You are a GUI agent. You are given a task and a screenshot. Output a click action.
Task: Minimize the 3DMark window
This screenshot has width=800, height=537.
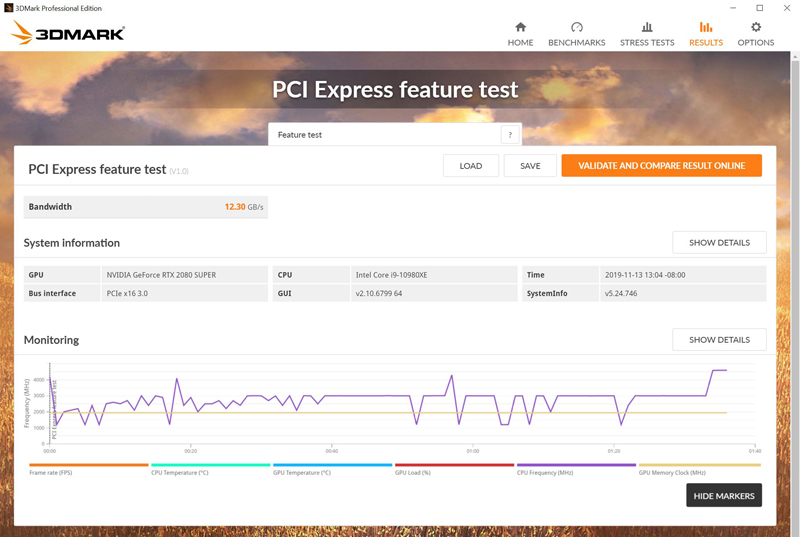[733, 8]
